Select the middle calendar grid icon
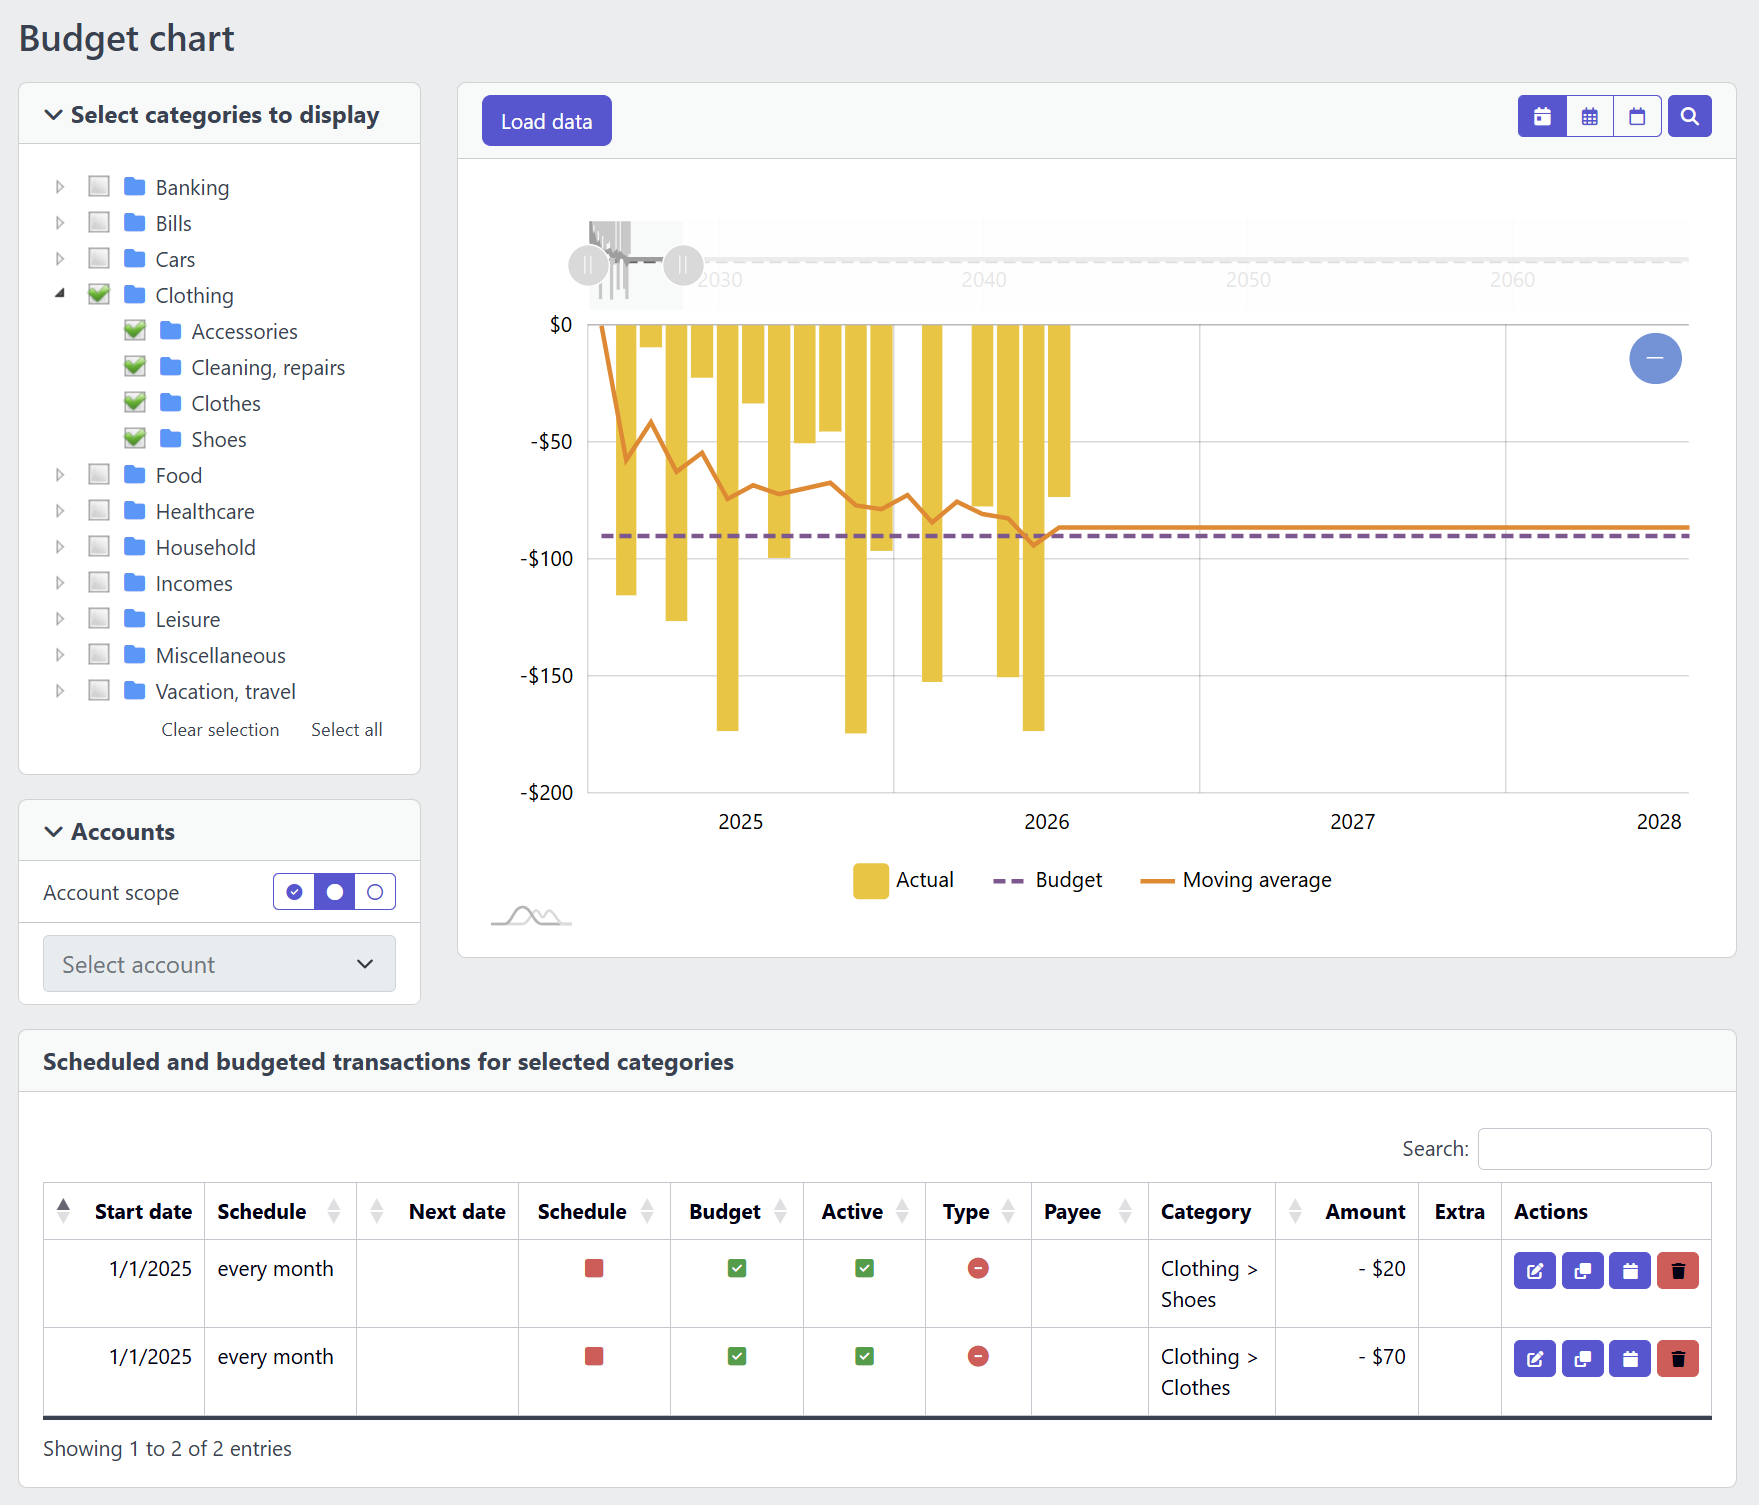The height and width of the screenshot is (1505, 1759). tap(1589, 116)
